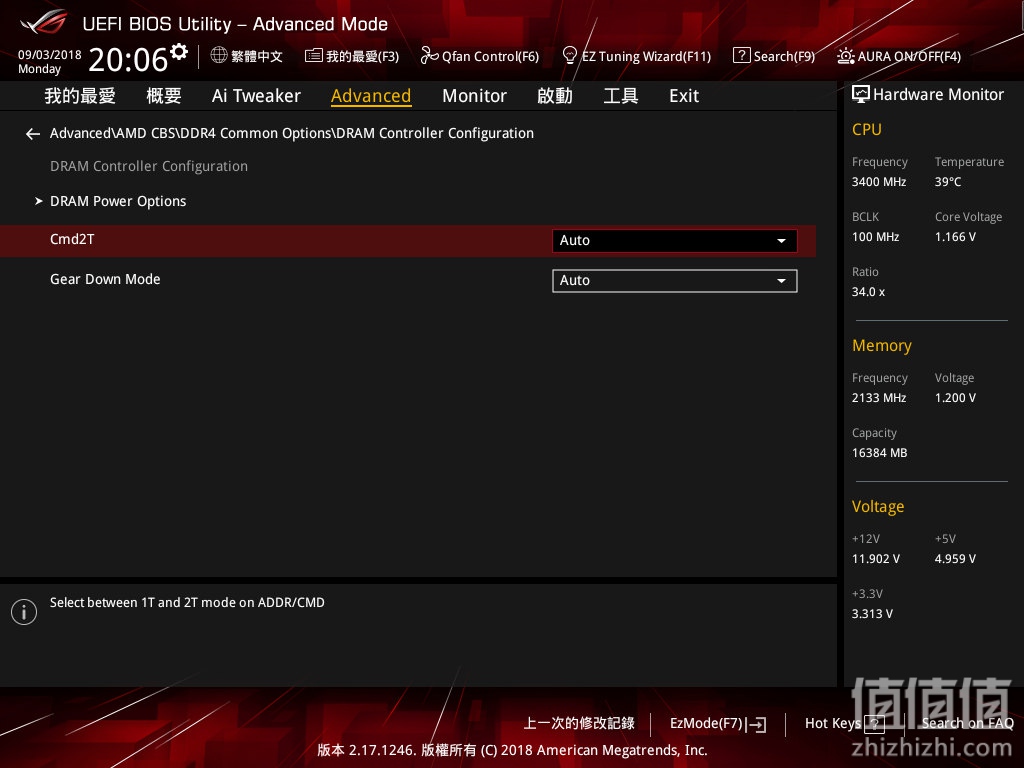Image resolution: width=1024 pixels, height=768 pixels.
Task: Click the AURA light icon
Action: pos(846,56)
